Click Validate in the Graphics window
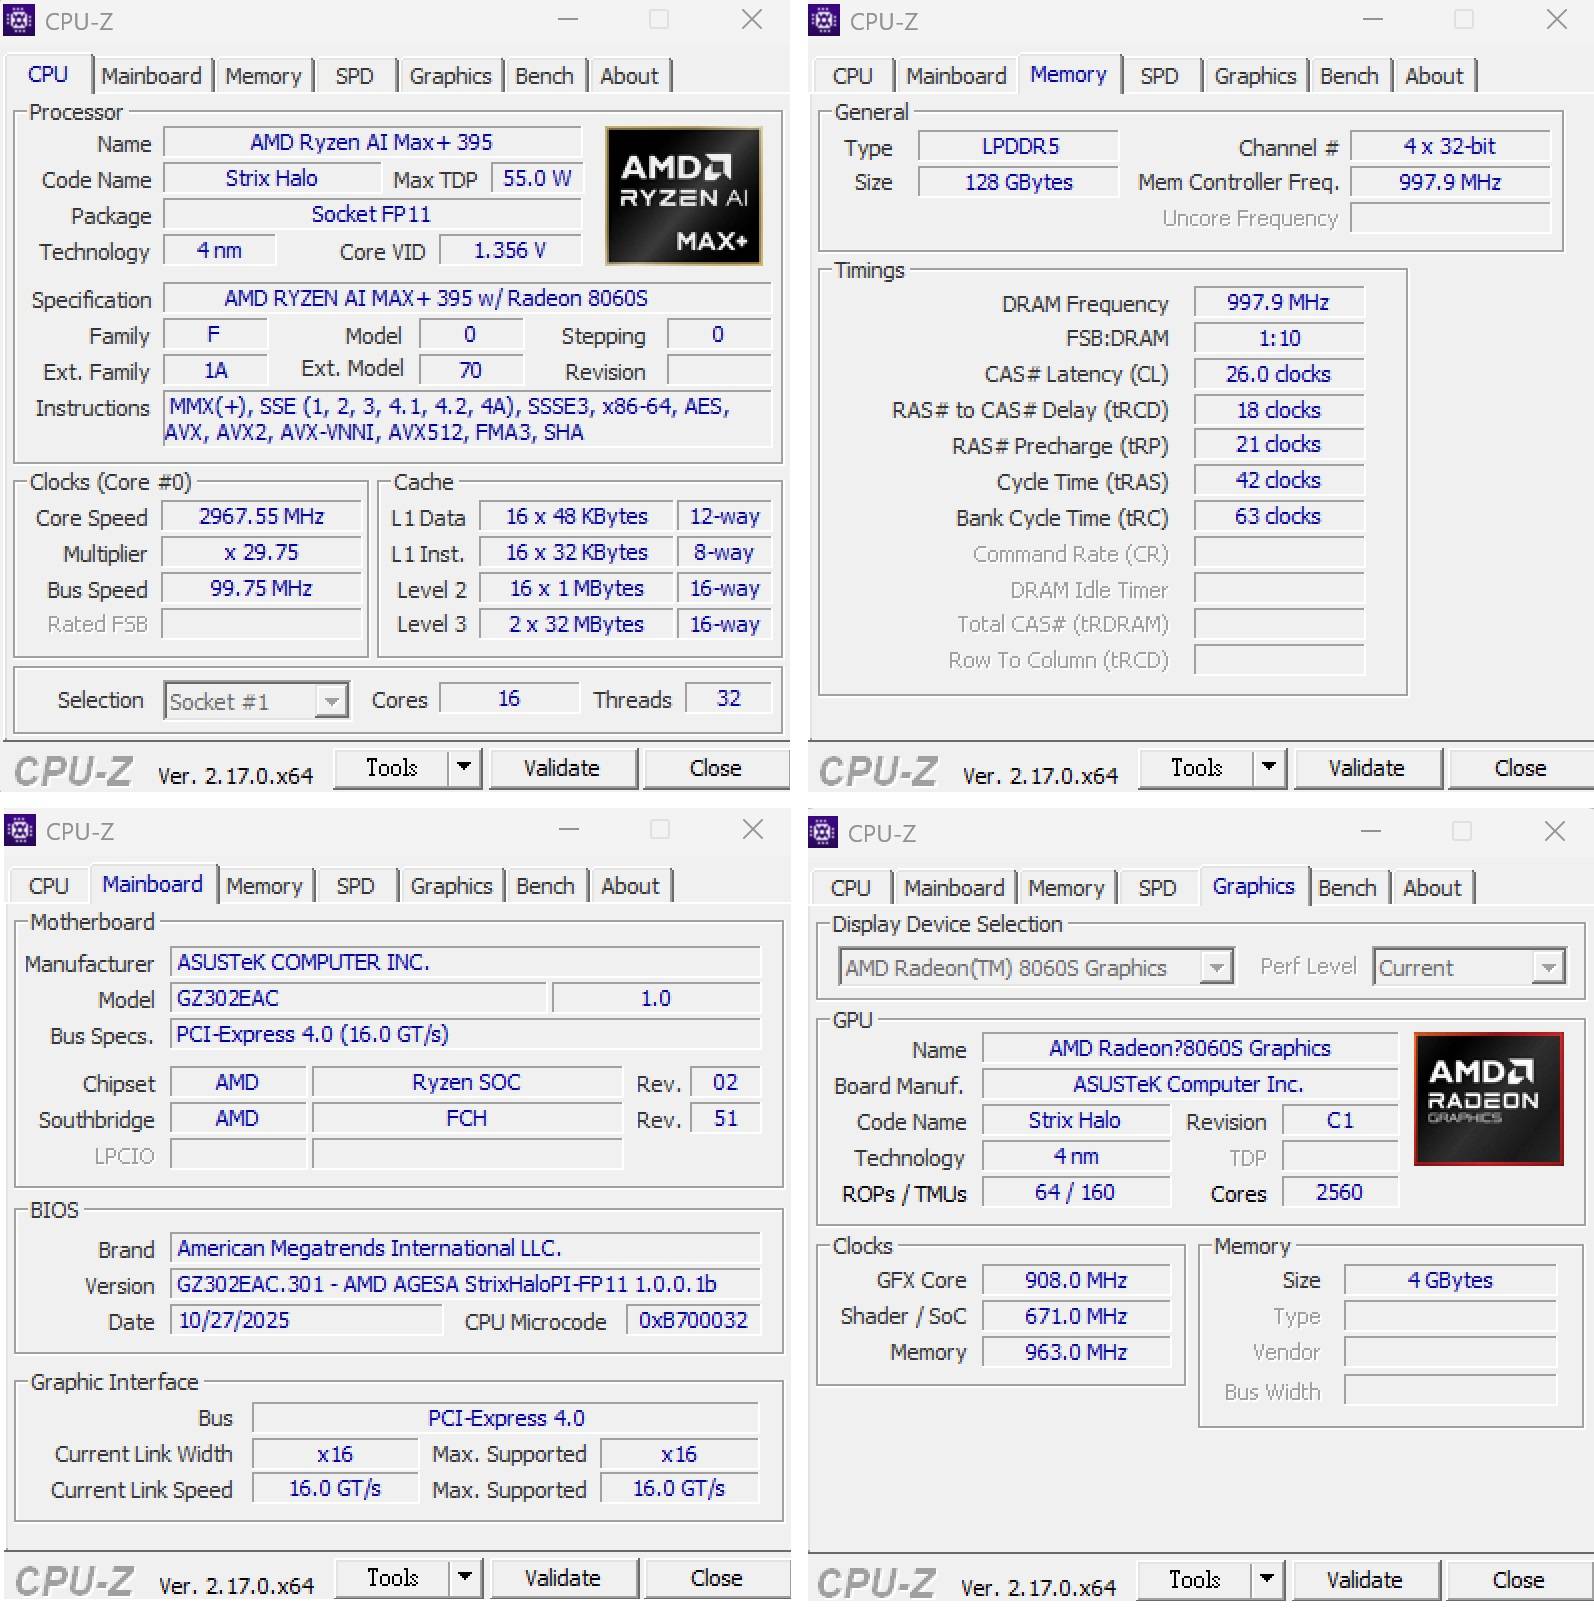1594x1610 pixels. coord(1365,1580)
